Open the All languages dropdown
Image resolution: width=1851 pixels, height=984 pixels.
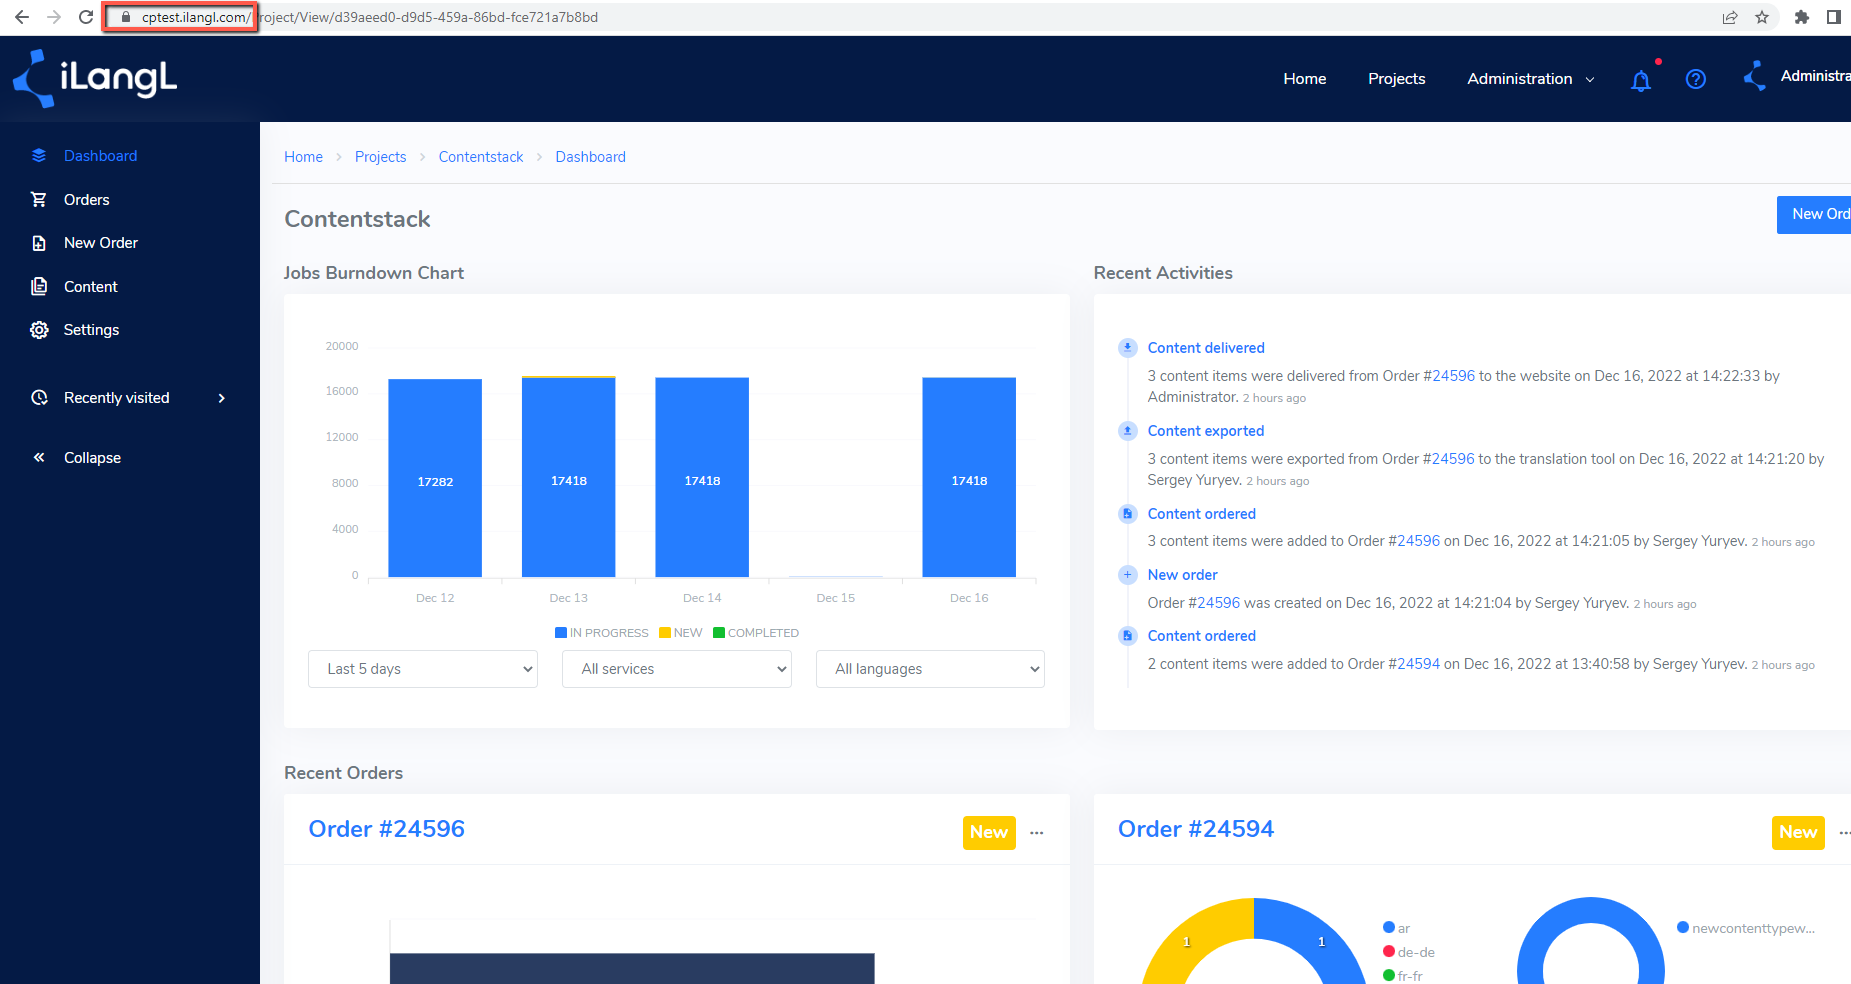931,669
